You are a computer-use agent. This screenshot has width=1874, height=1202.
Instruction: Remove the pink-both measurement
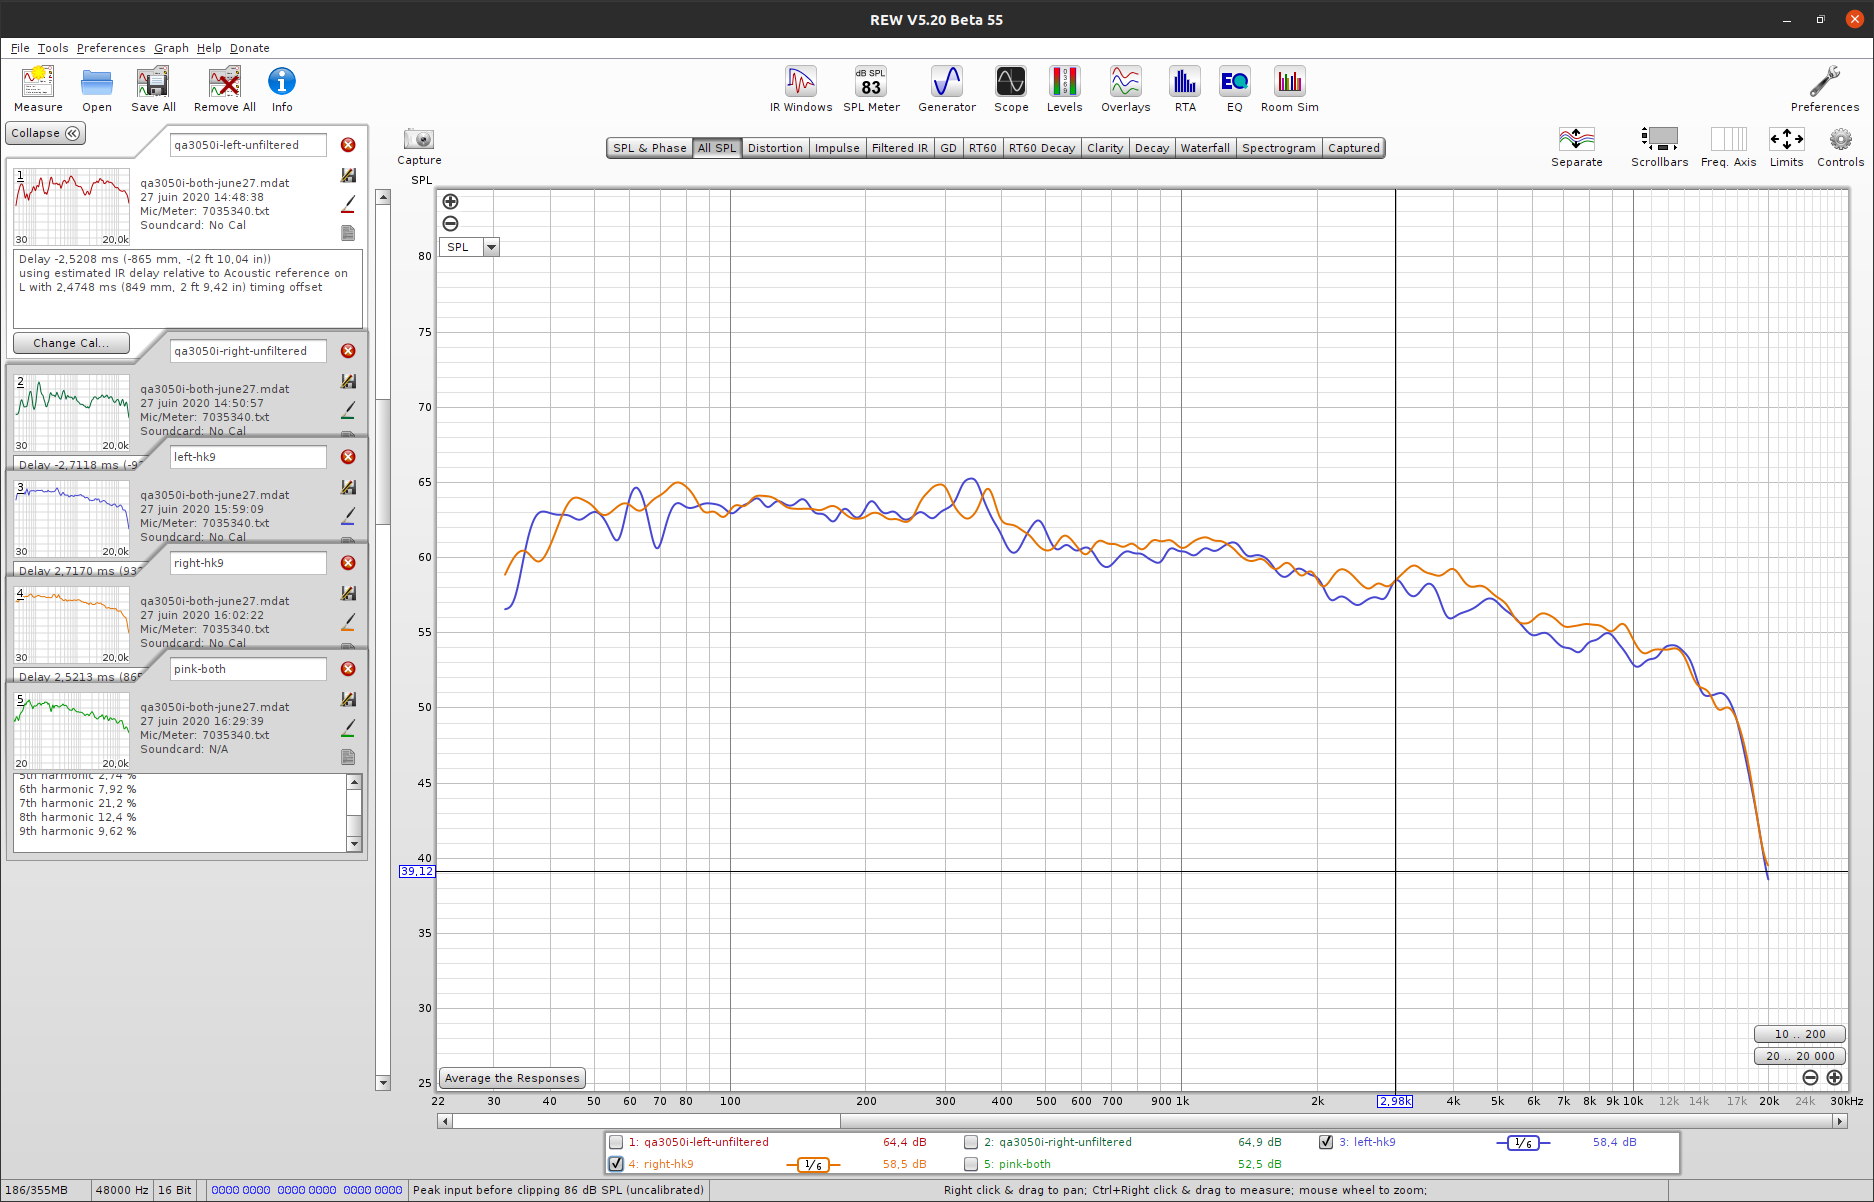tap(348, 669)
